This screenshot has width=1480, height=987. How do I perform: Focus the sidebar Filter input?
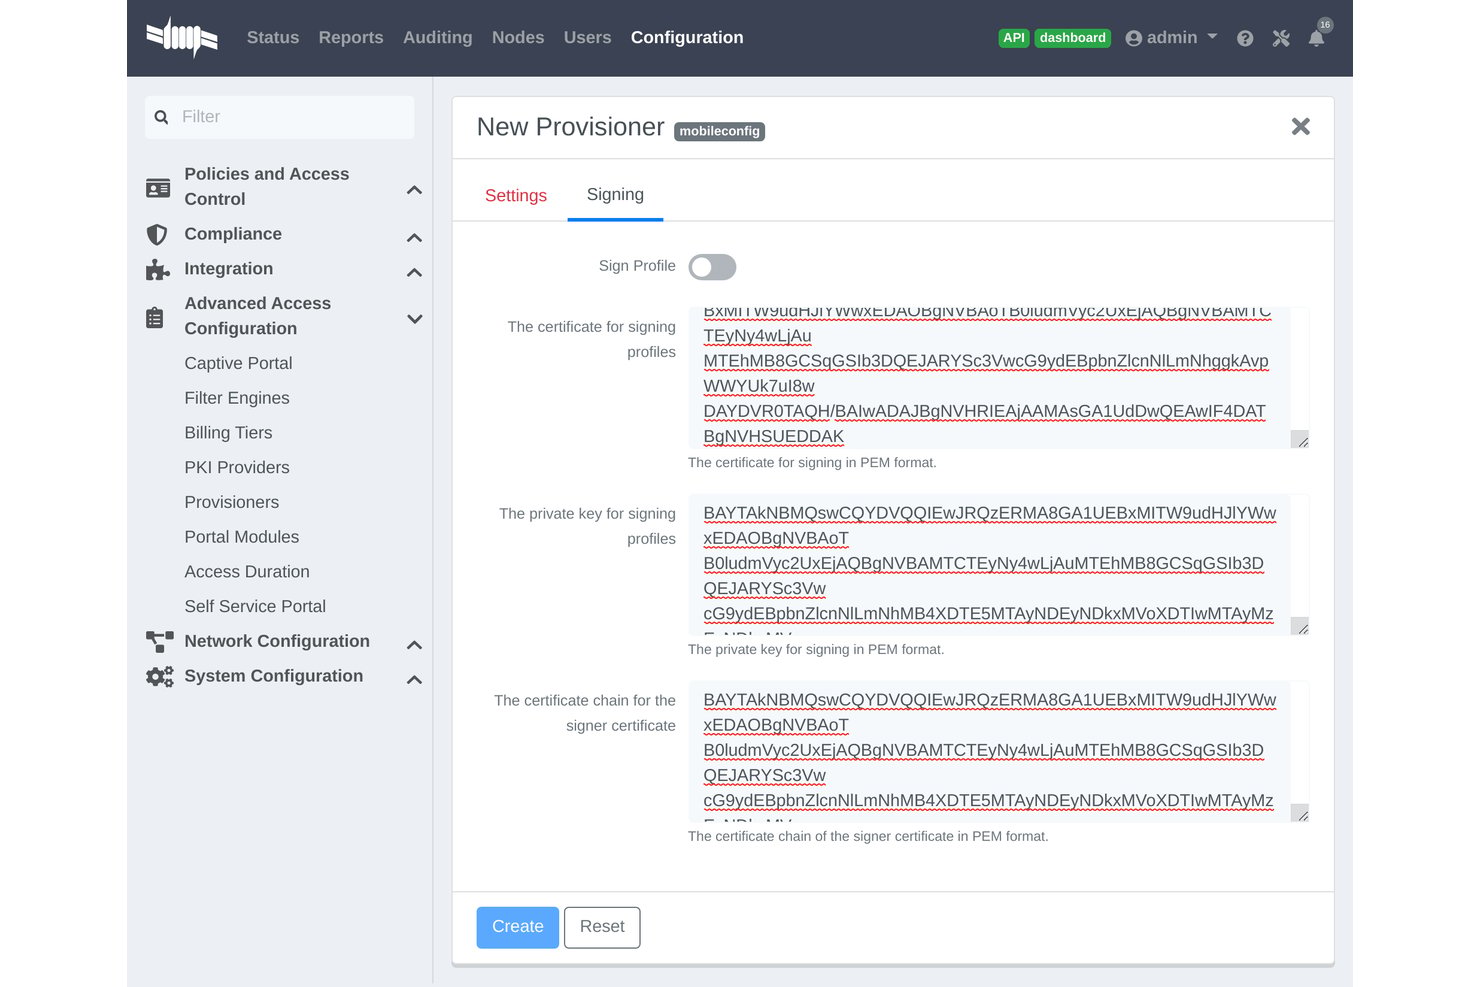click(x=280, y=117)
